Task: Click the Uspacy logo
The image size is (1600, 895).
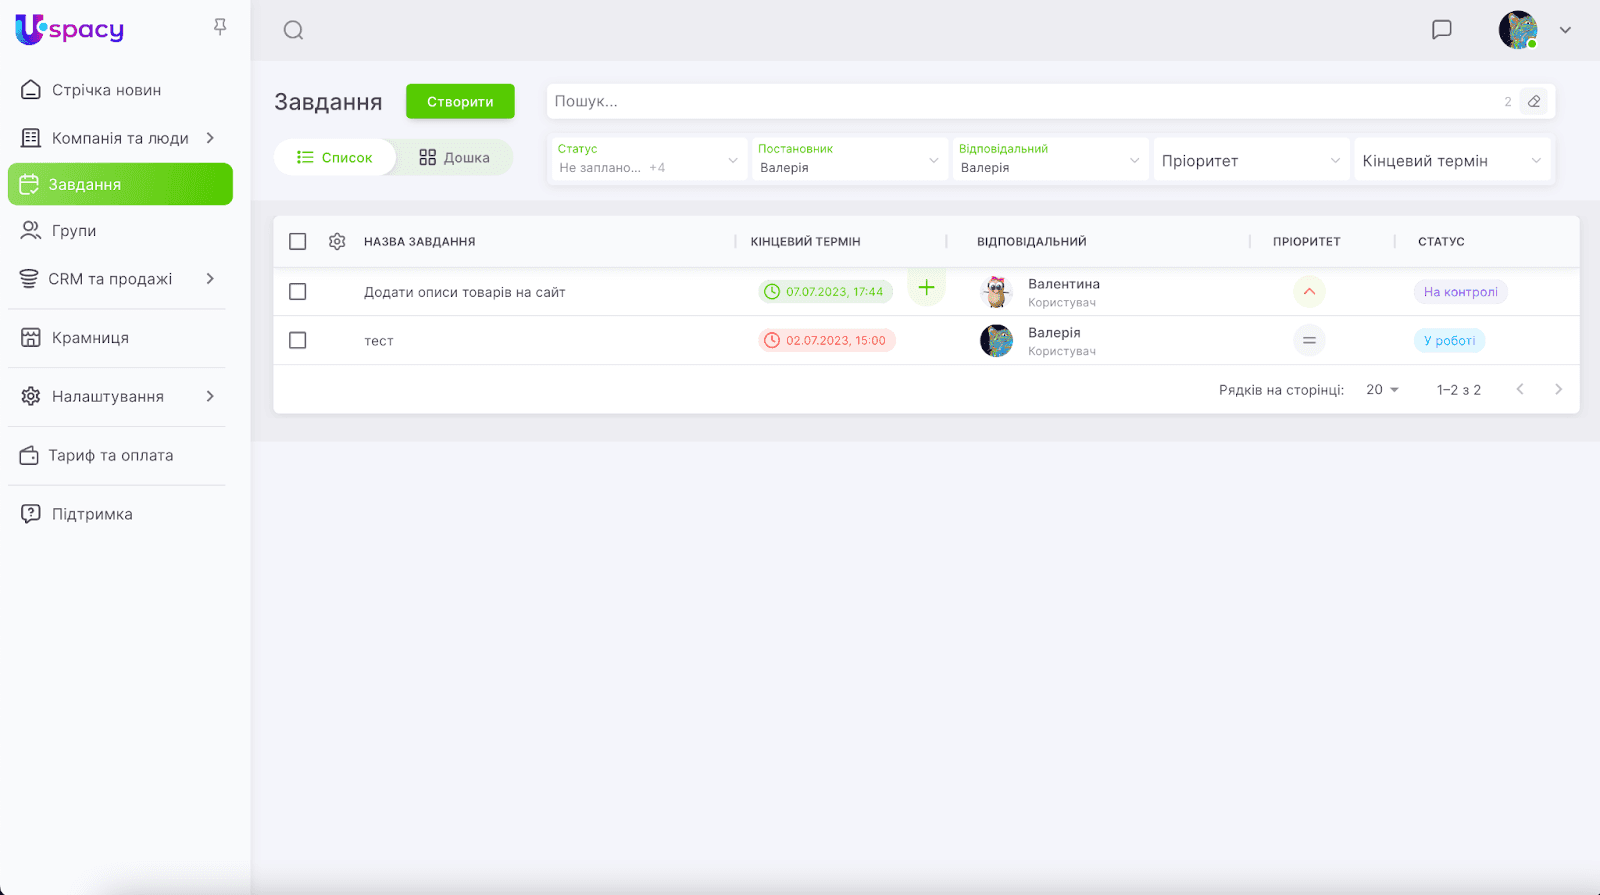Action: click(x=69, y=29)
